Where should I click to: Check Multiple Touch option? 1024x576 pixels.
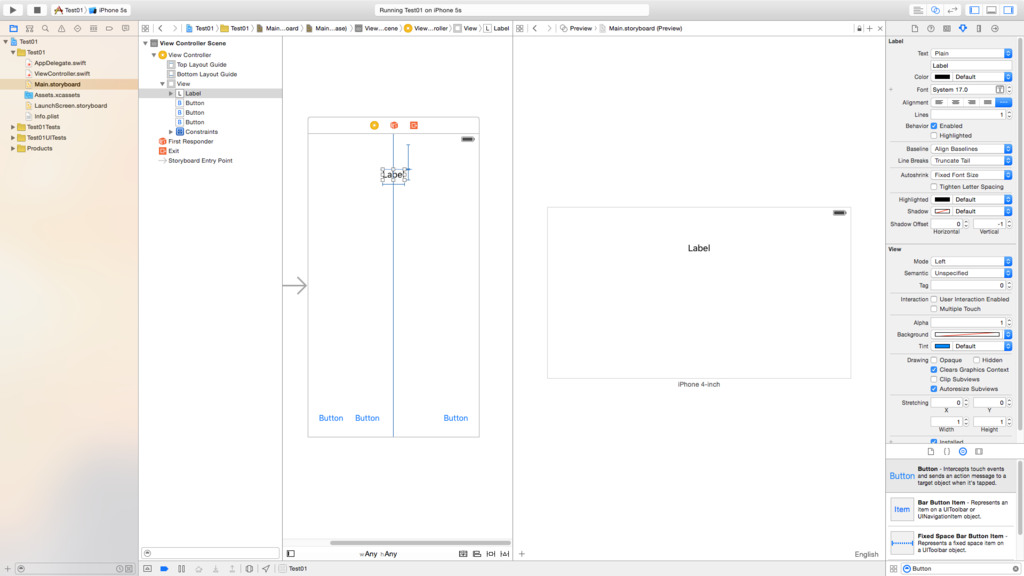click(934, 309)
